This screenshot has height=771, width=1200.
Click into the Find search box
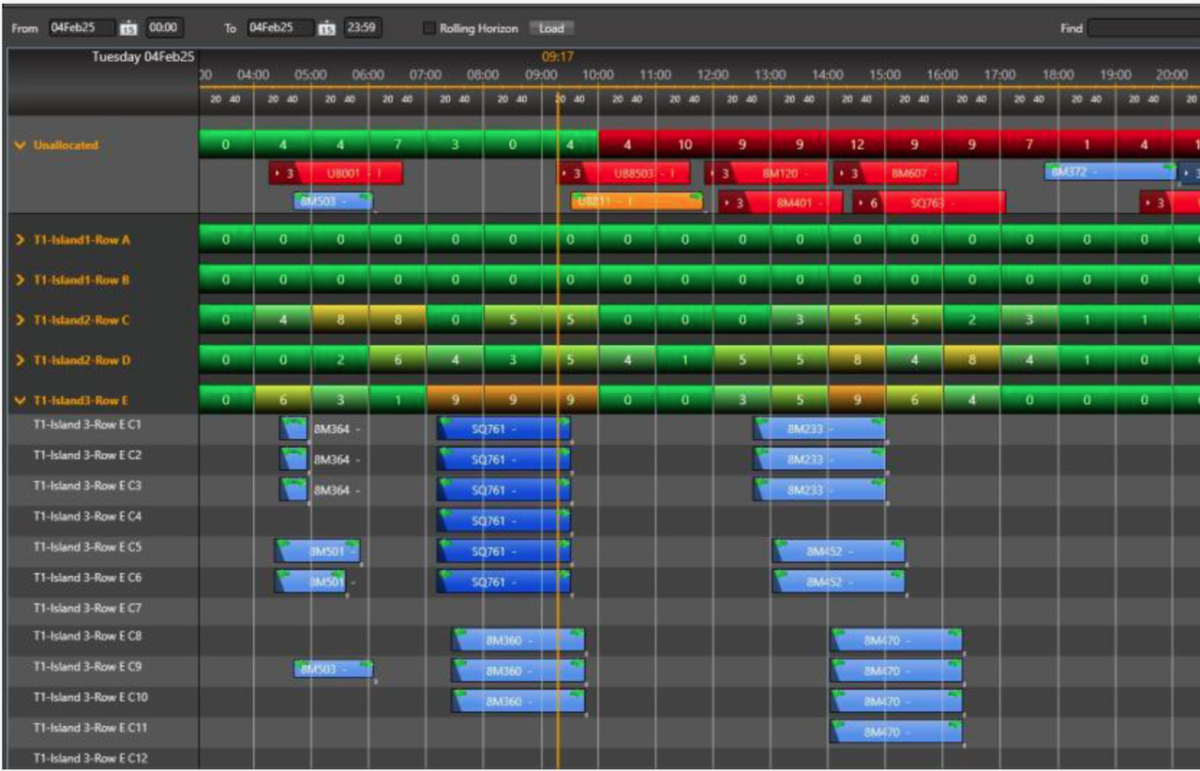pyautogui.click(x=1143, y=28)
